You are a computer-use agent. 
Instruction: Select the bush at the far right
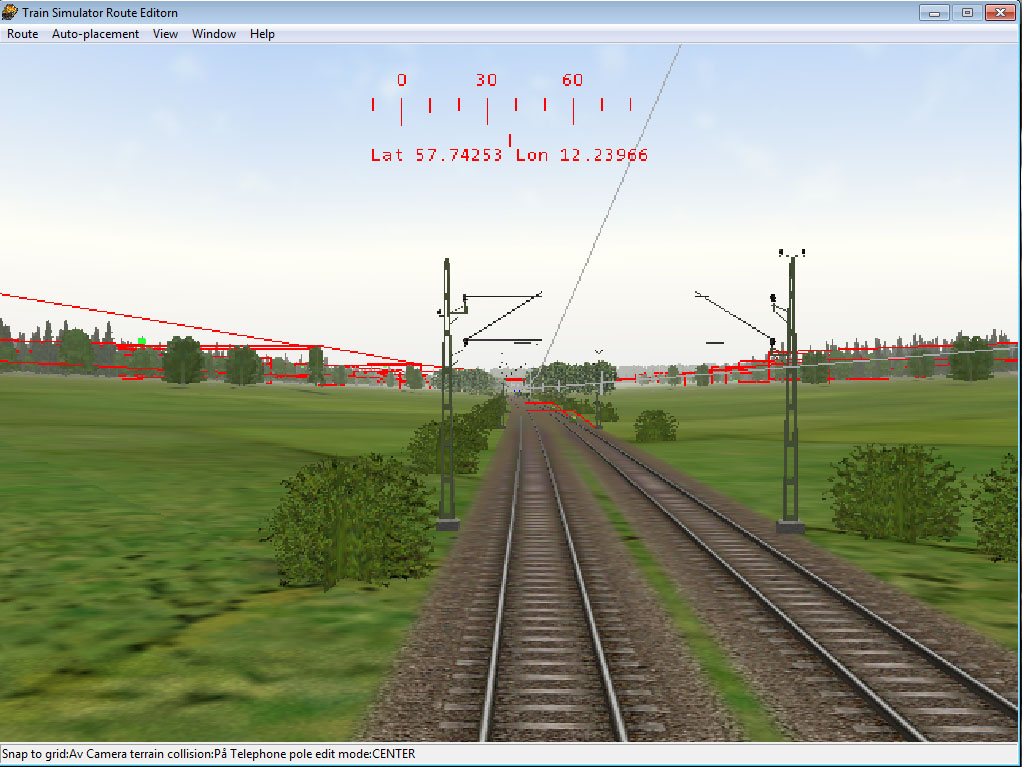tap(1000, 505)
